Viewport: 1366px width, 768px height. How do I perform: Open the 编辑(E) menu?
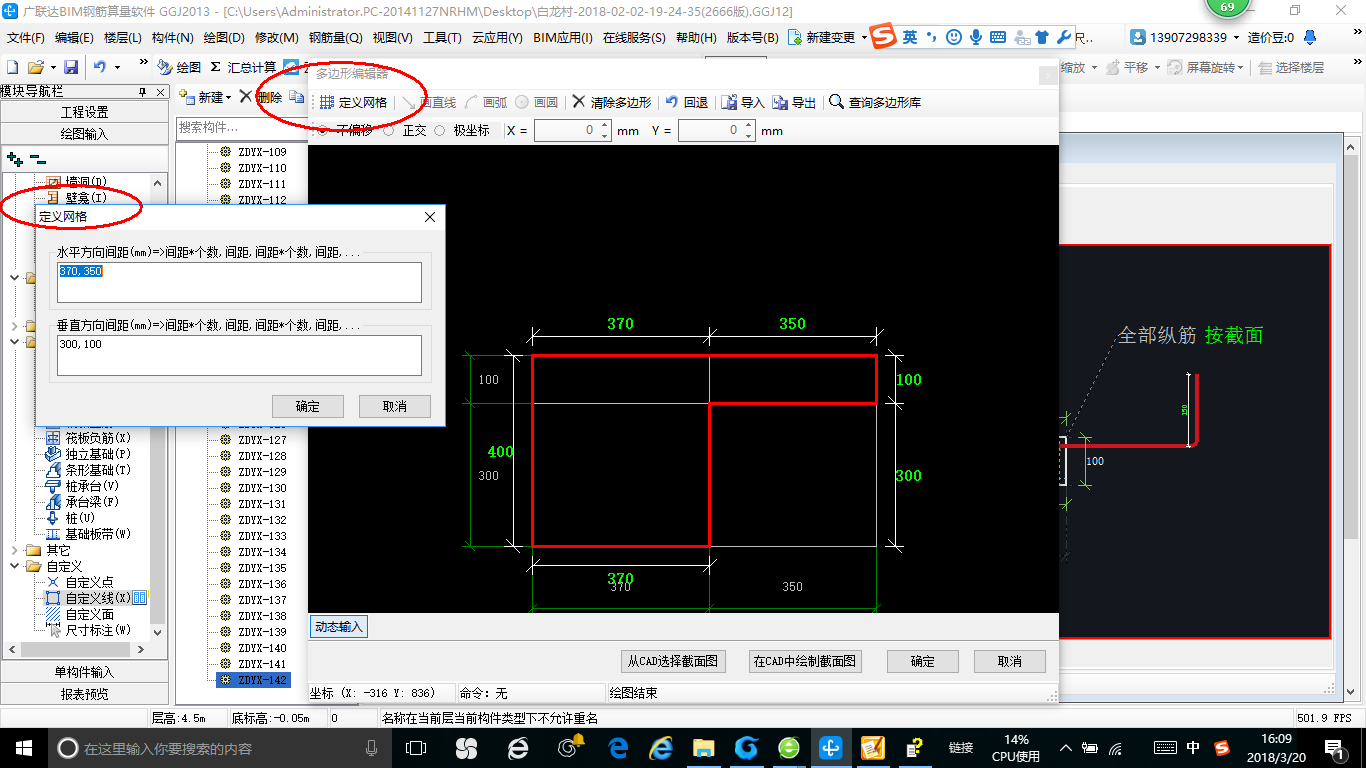point(74,37)
